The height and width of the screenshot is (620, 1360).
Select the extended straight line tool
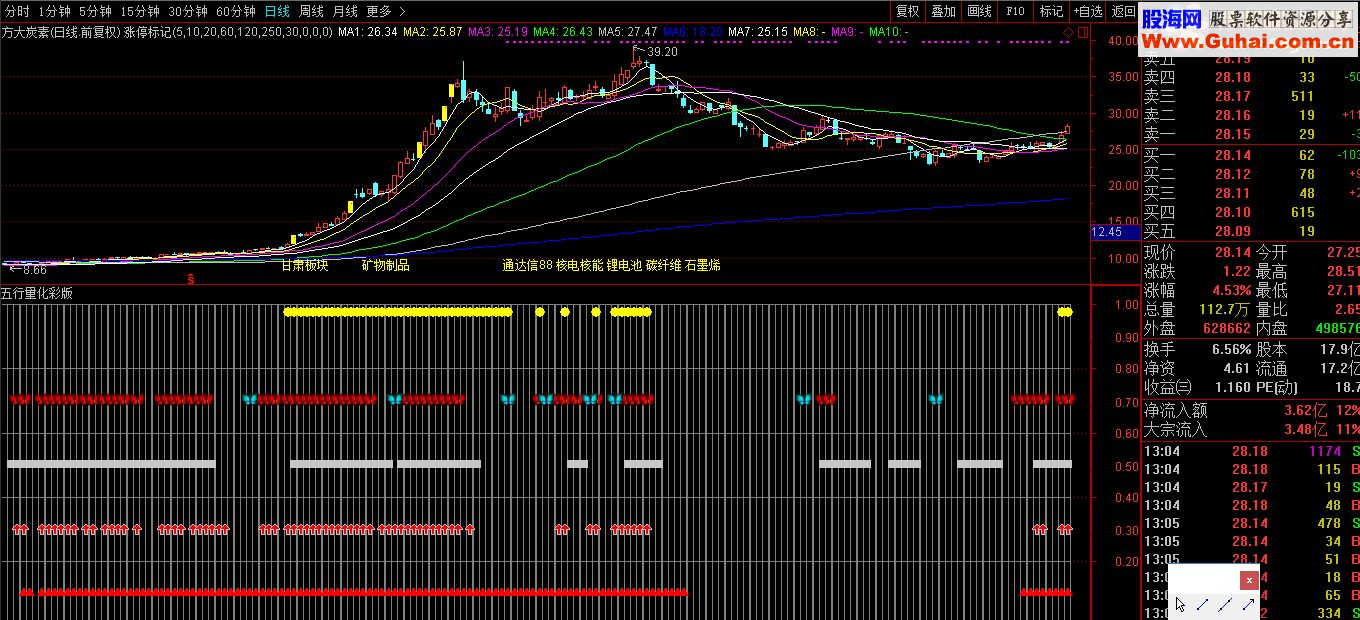click(1225, 604)
